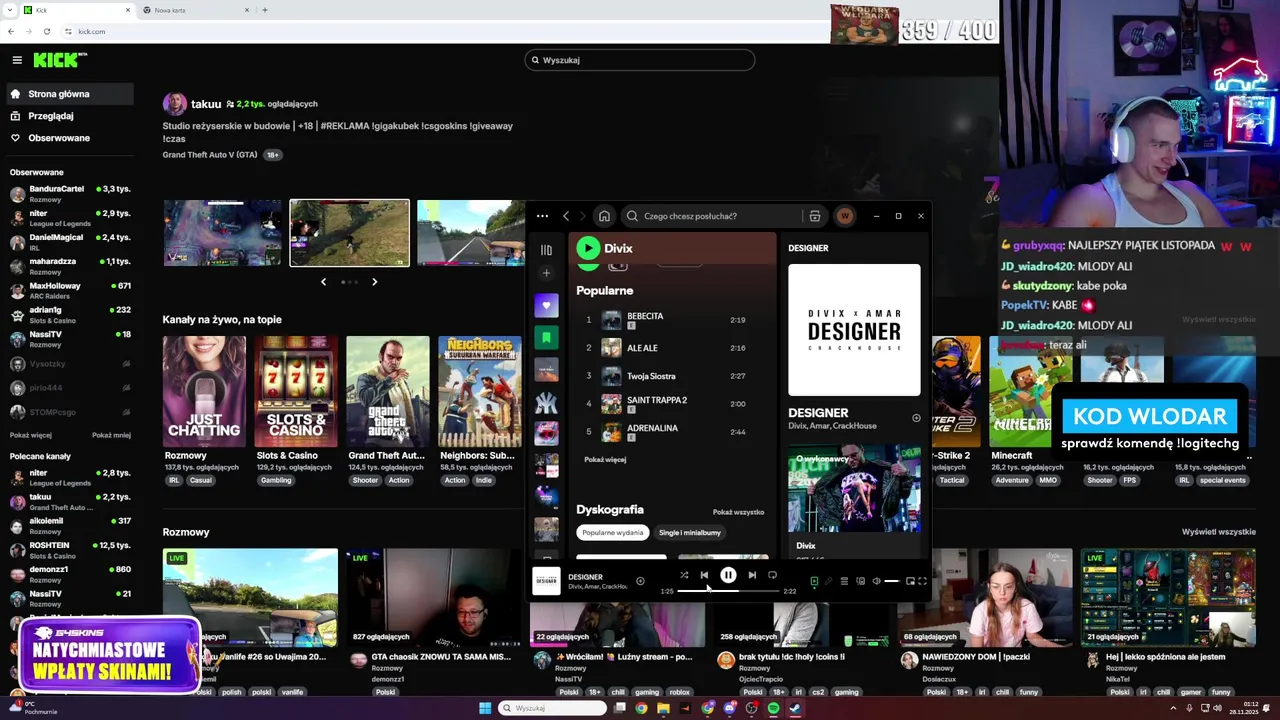
Task: Toggle shuffle in the Spotify player
Action: click(x=684, y=575)
